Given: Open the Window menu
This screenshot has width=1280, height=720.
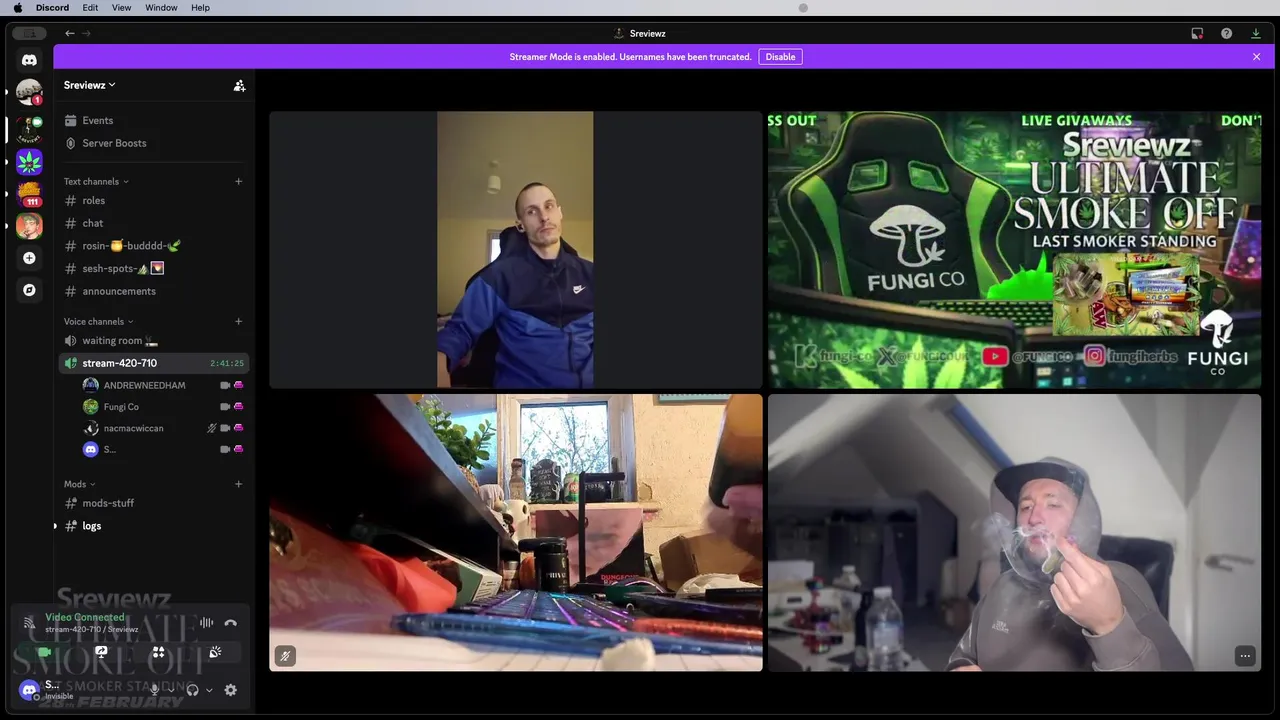Looking at the screenshot, I should coord(161,7).
